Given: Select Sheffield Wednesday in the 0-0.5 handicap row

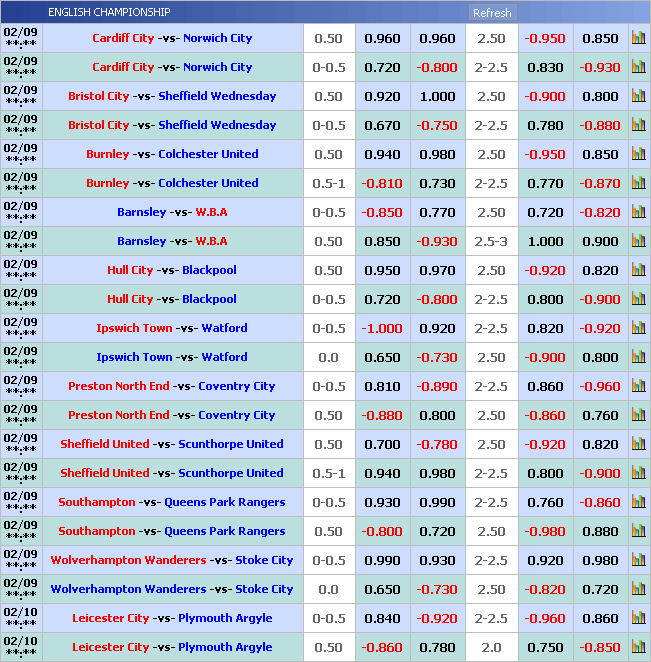Looking at the screenshot, I should (217, 126).
